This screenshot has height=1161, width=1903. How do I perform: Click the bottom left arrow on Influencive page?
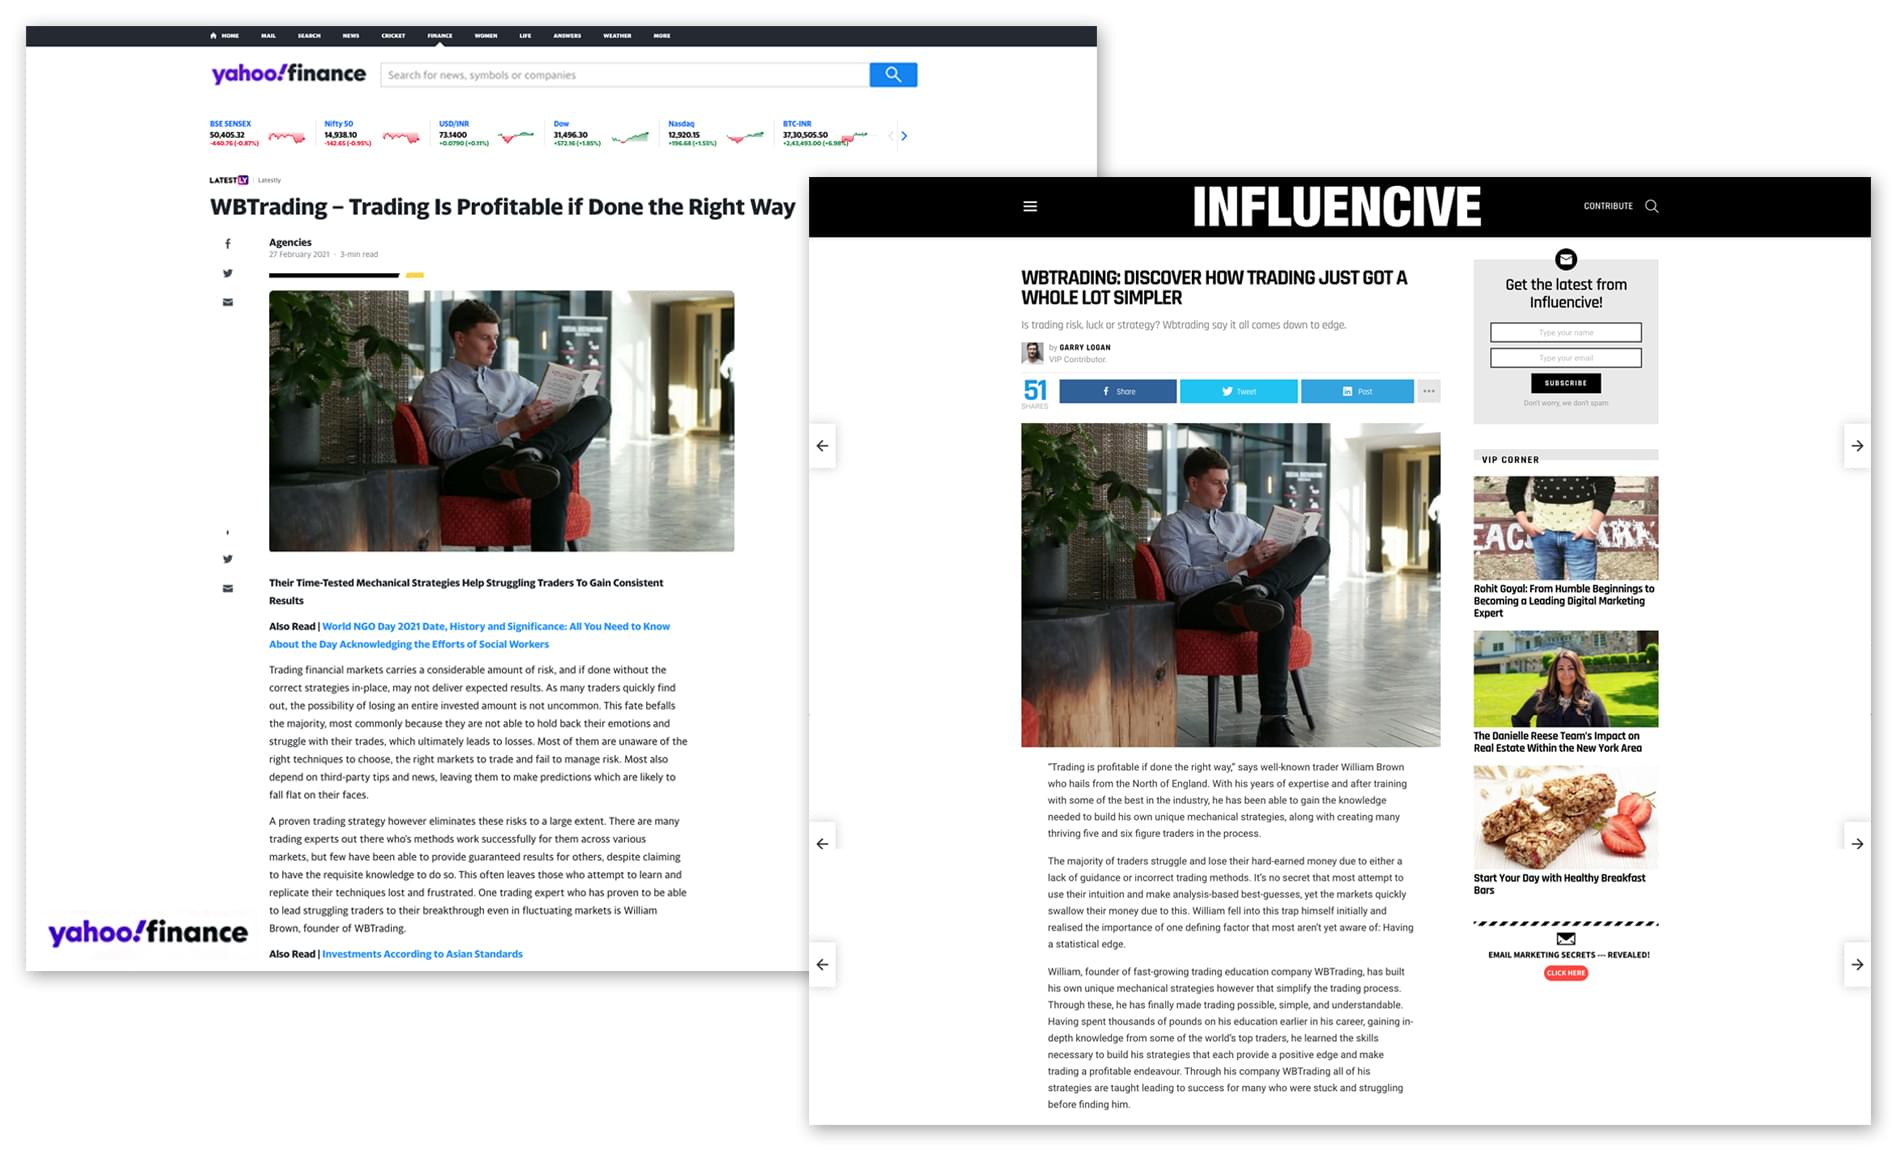(822, 965)
